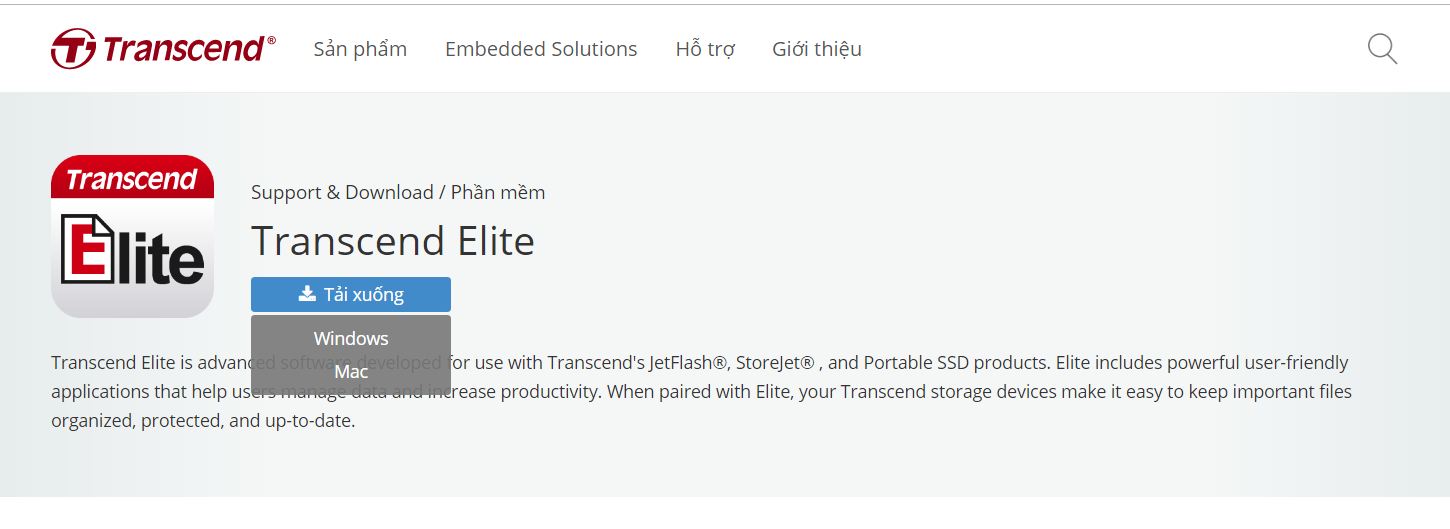1450x529 pixels.
Task: Choose Mac from the download dropdown
Action: coord(351,372)
